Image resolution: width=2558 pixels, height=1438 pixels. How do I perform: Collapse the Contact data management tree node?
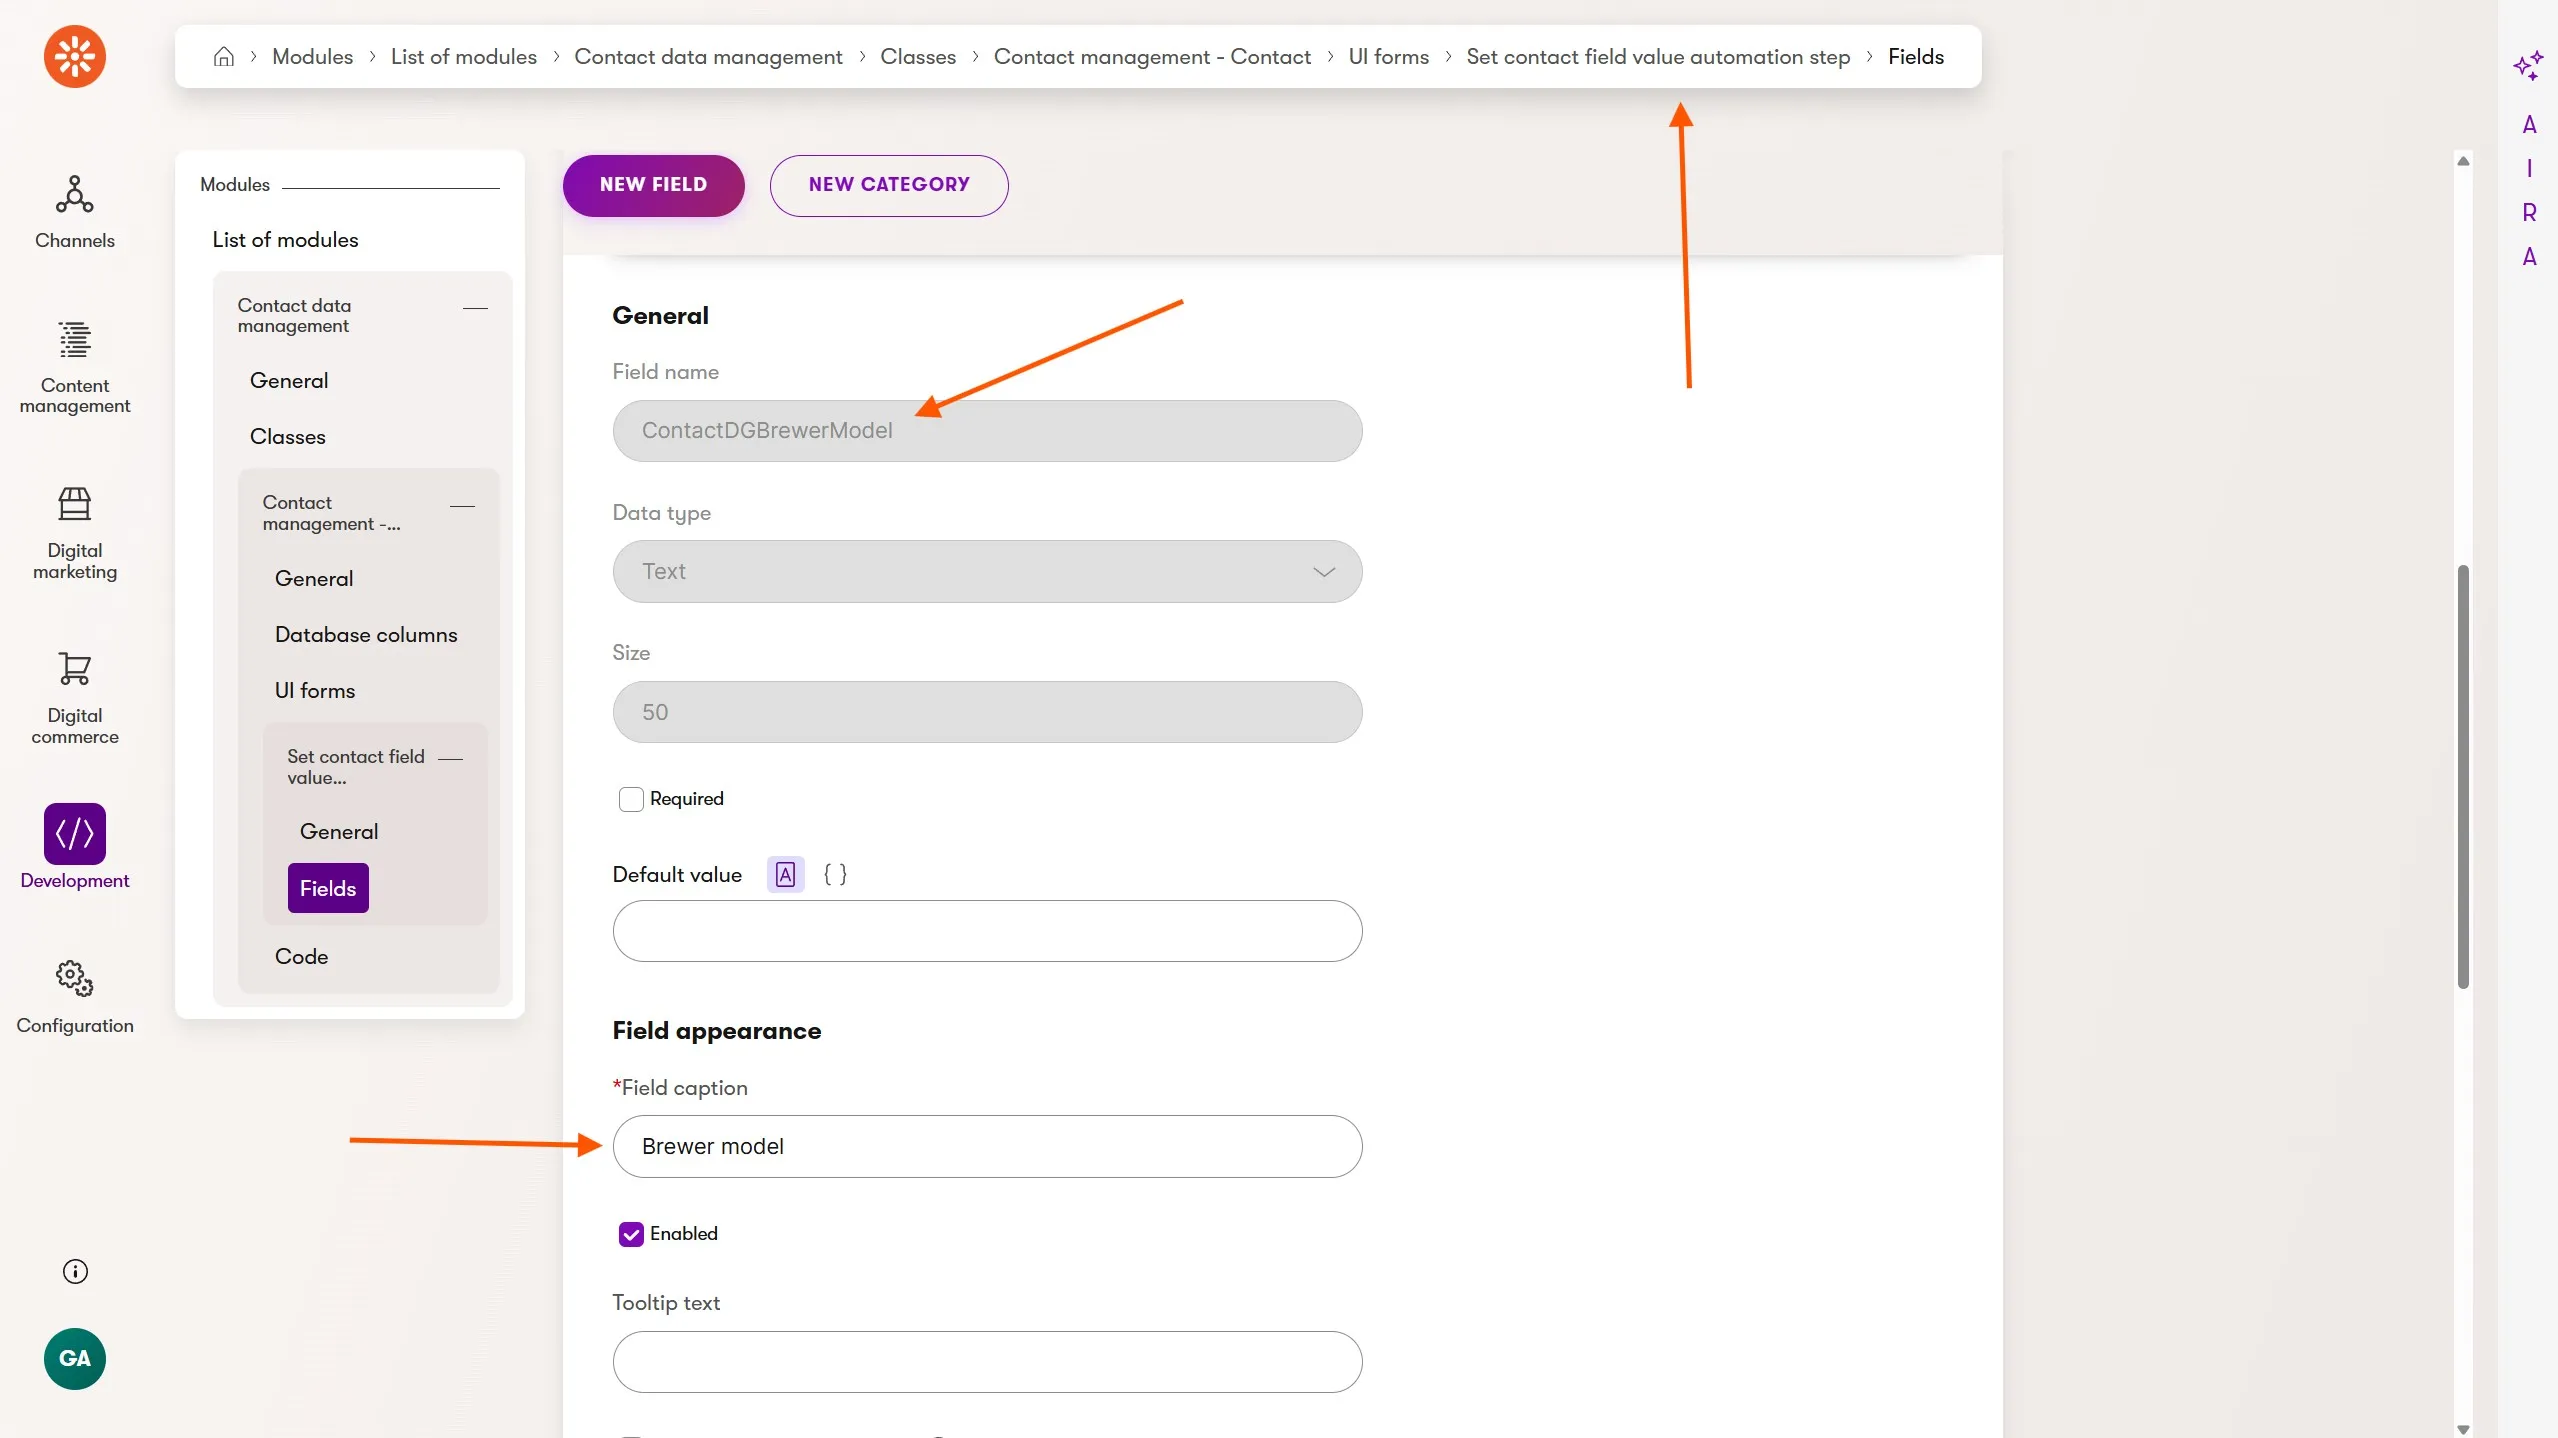tap(475, 308)
